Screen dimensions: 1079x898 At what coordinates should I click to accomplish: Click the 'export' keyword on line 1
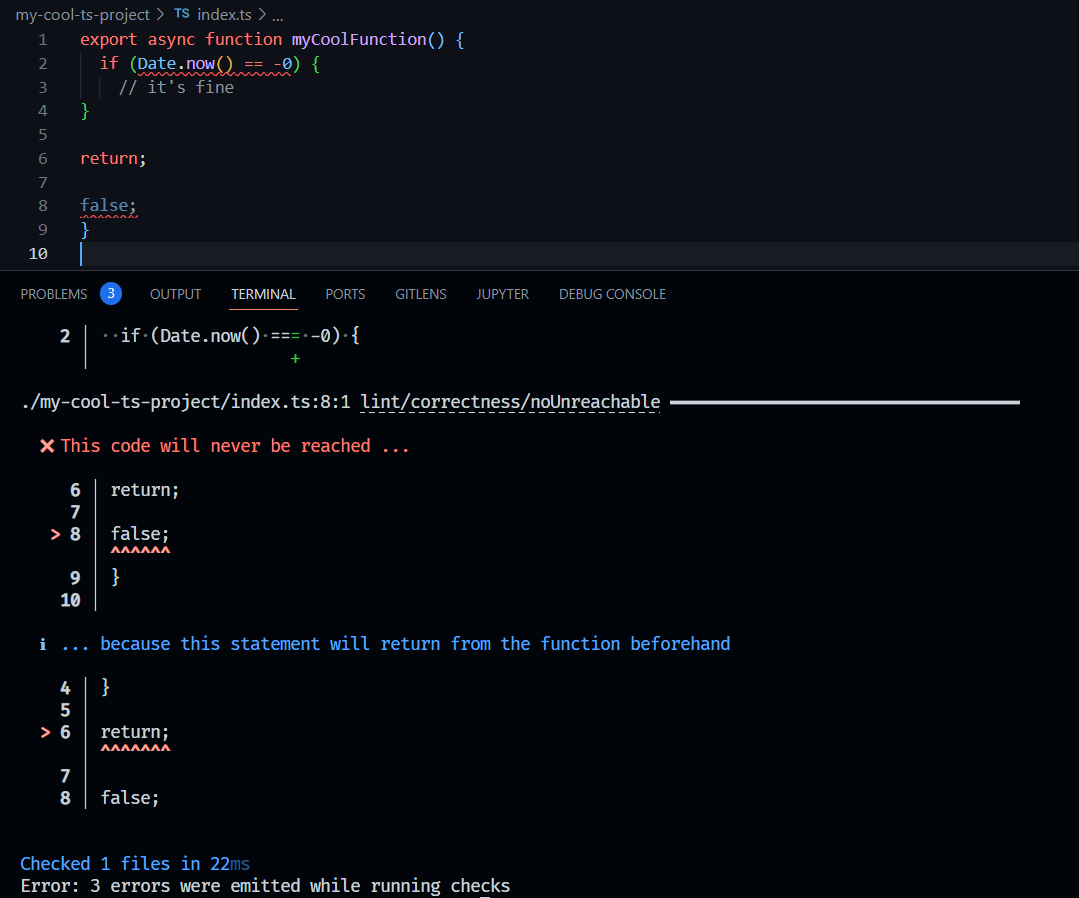[x=108, y=40]
